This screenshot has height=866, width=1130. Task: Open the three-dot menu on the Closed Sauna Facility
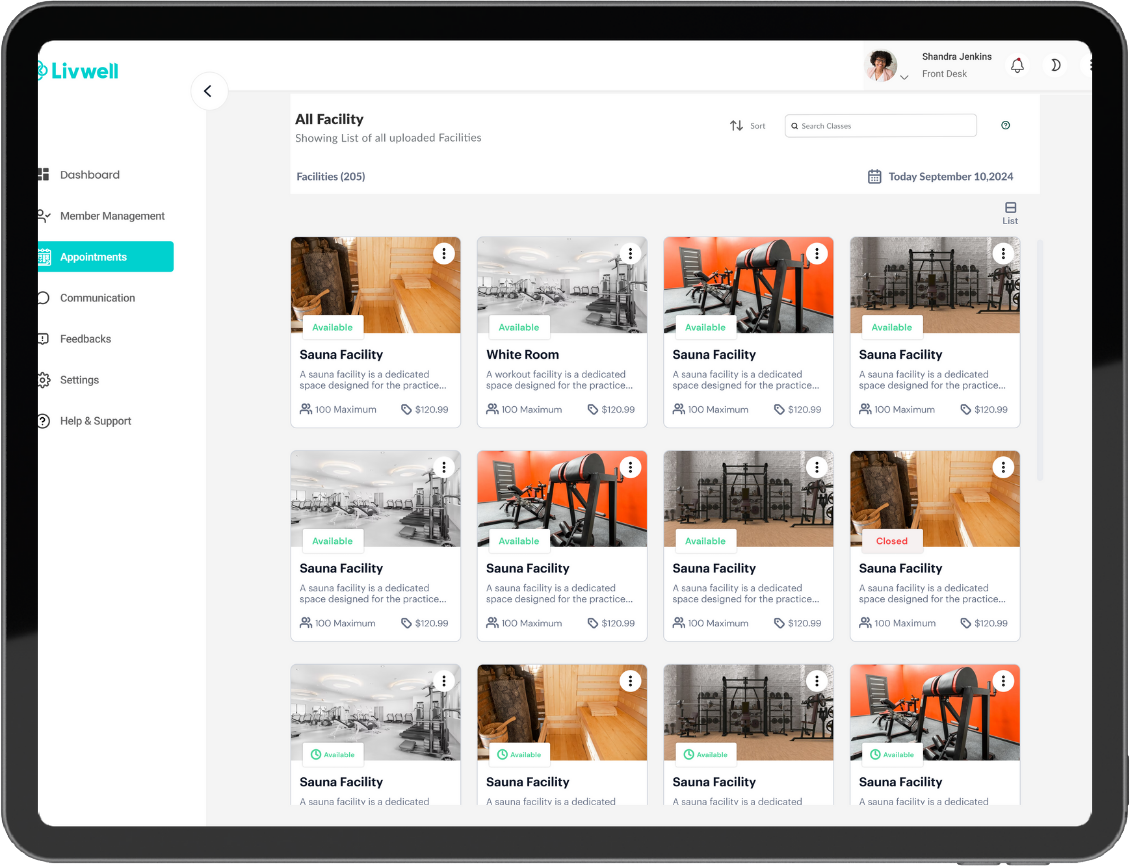[x=1003, y=467]
